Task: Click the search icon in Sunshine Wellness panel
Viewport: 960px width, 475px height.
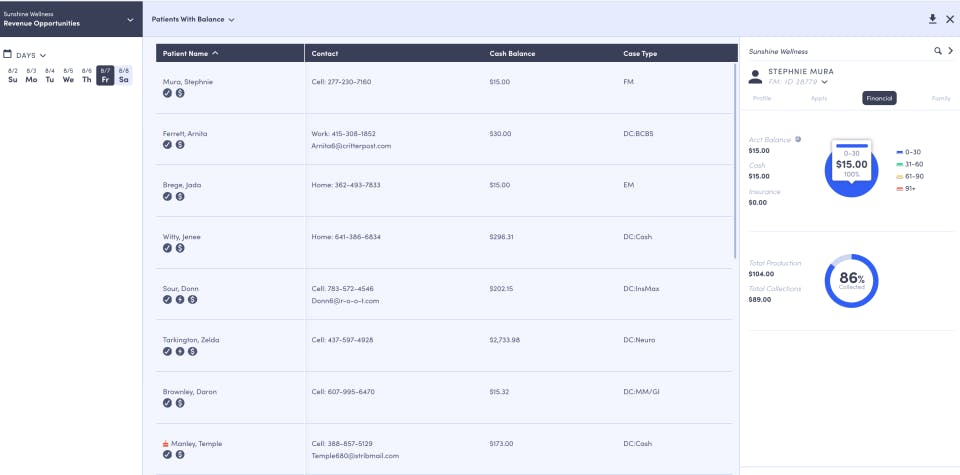Action: [937, 51]
